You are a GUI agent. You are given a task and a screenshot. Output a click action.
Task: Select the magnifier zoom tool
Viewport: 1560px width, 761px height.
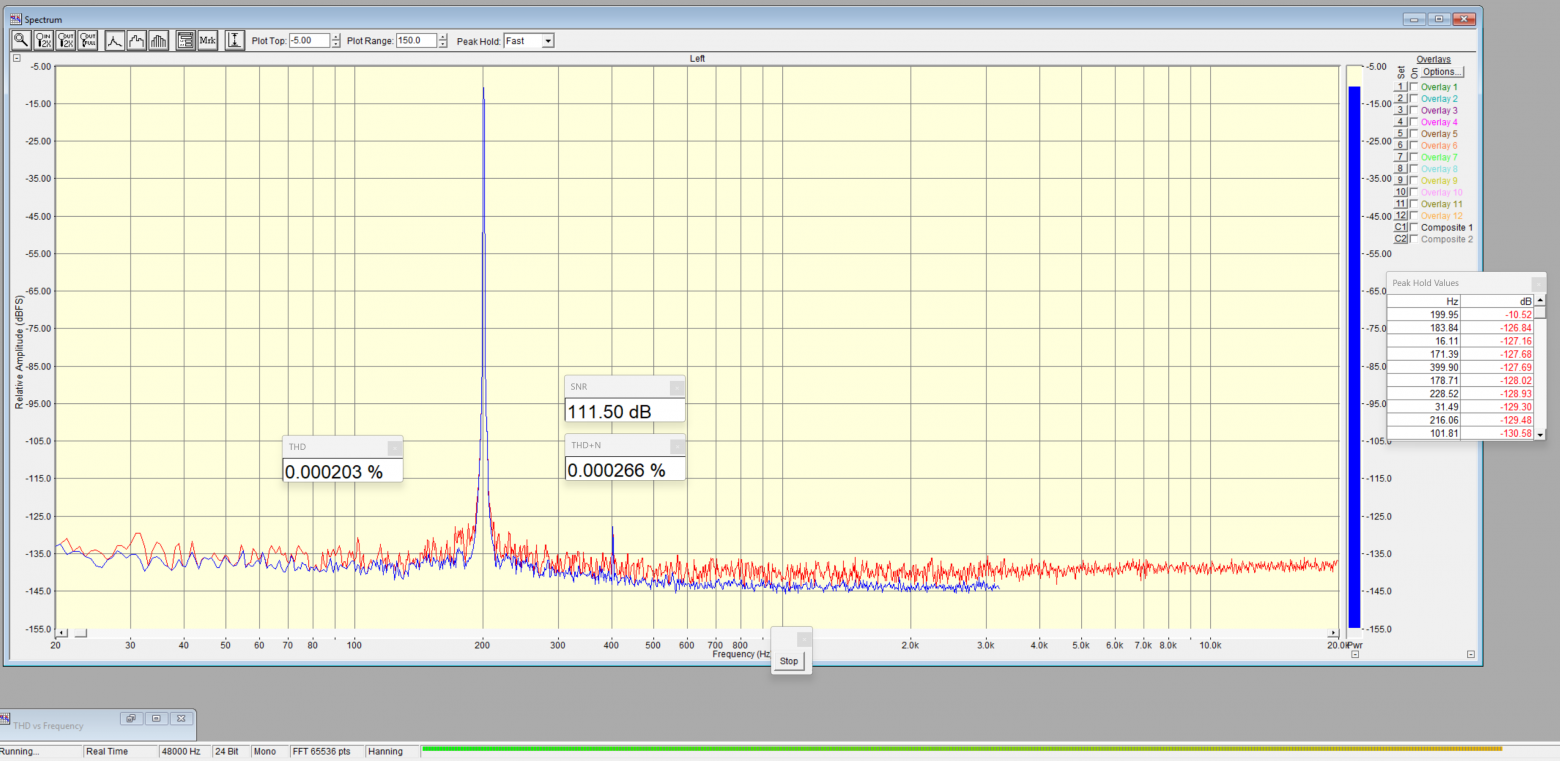click(20, 40)
